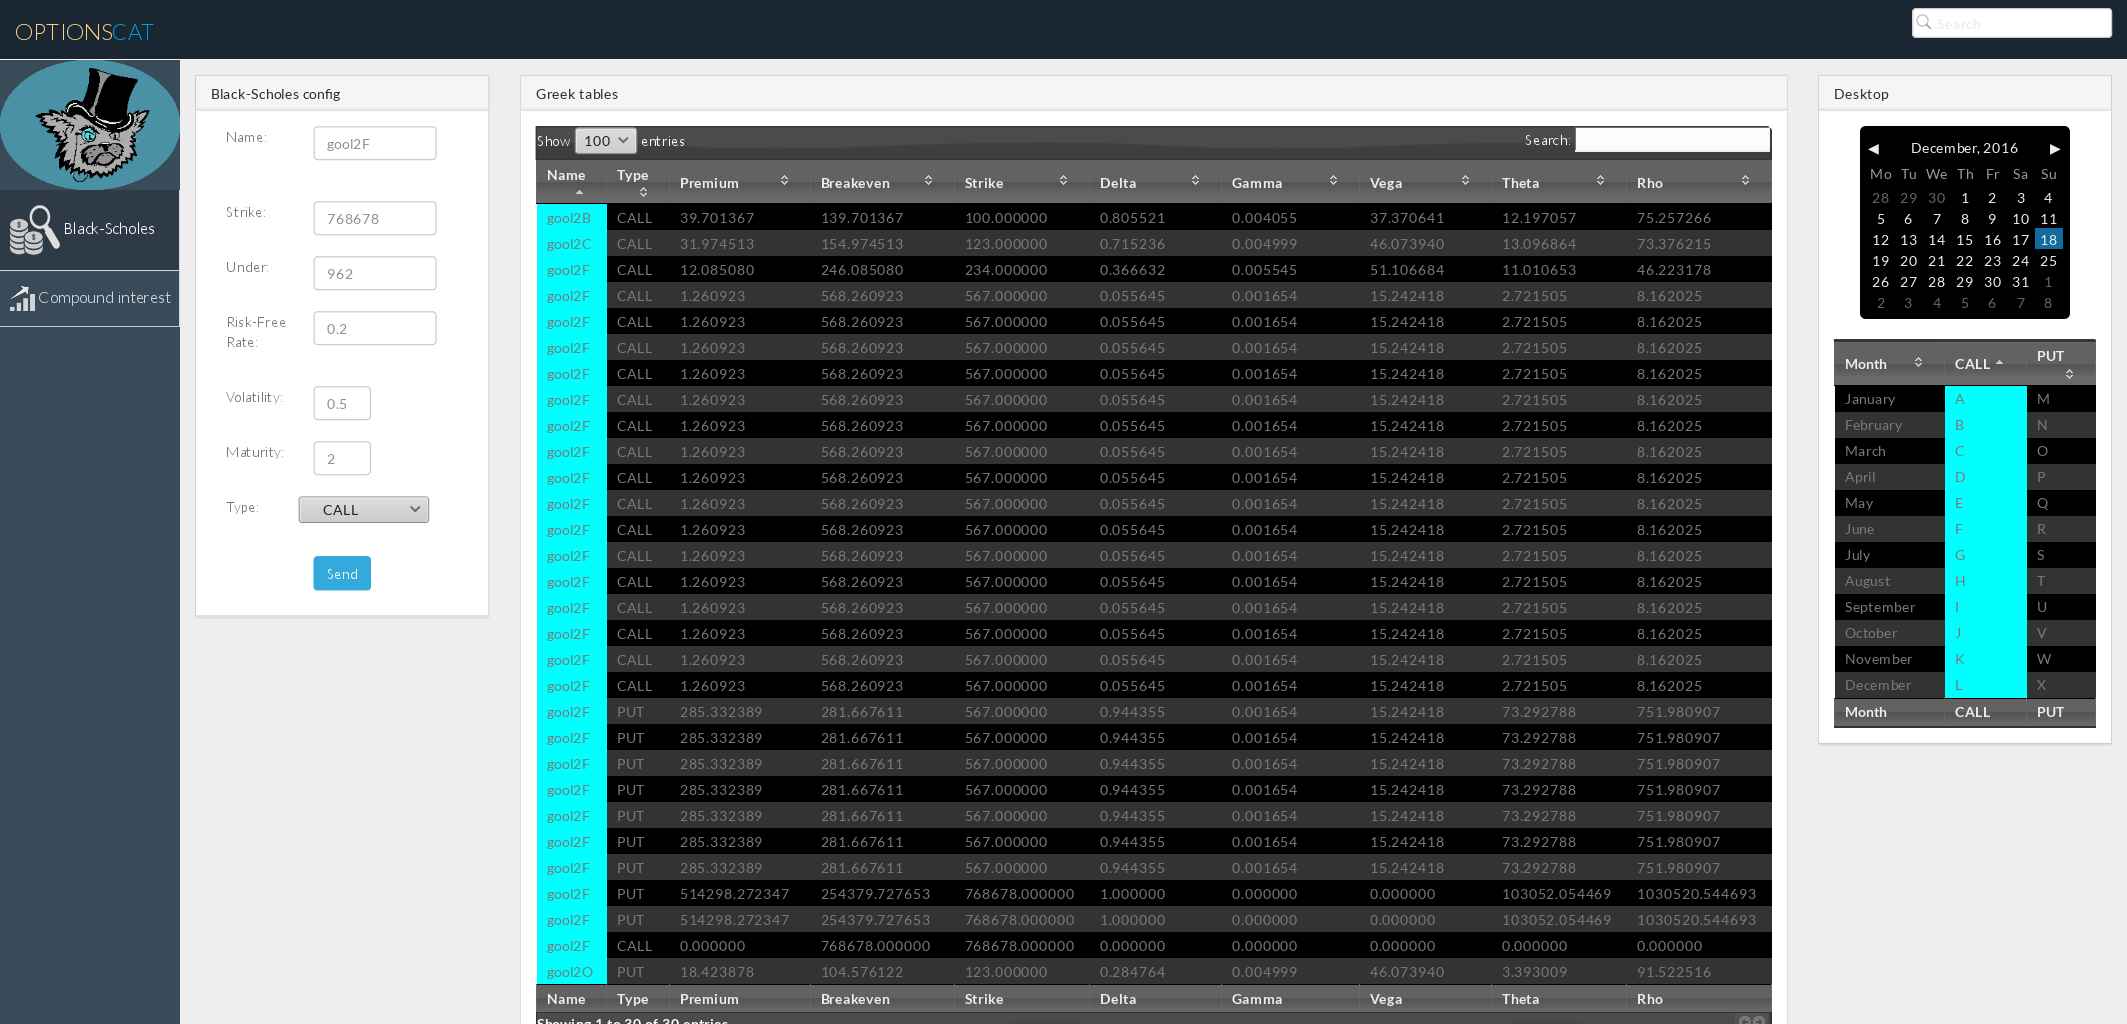The image size is (2127, 1024).
Task: Open Compound interest from the sidebar menu
Action: click(x=104, y=297)
